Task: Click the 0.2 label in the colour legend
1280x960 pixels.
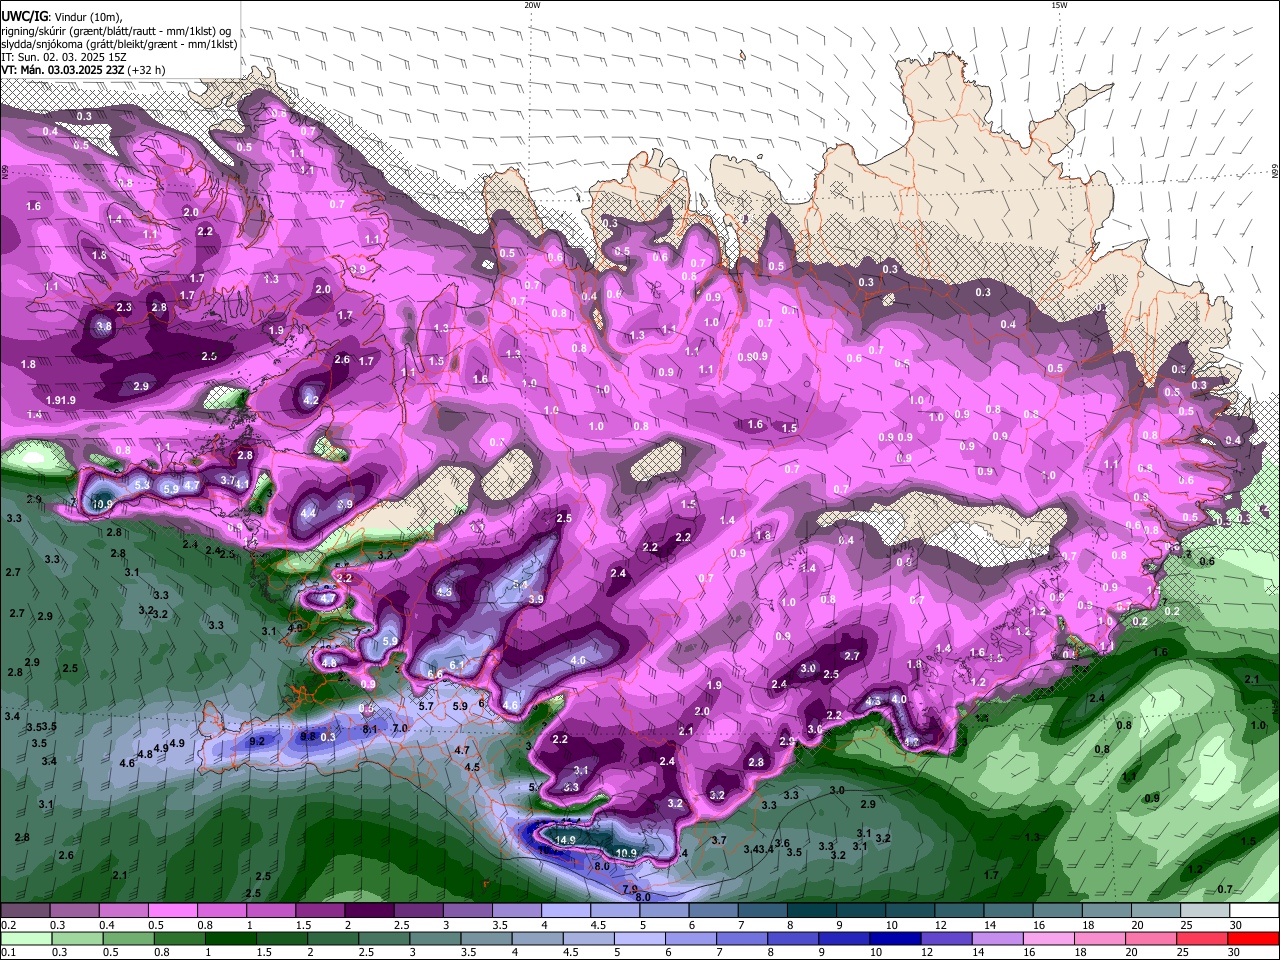Action: point(9,925)
